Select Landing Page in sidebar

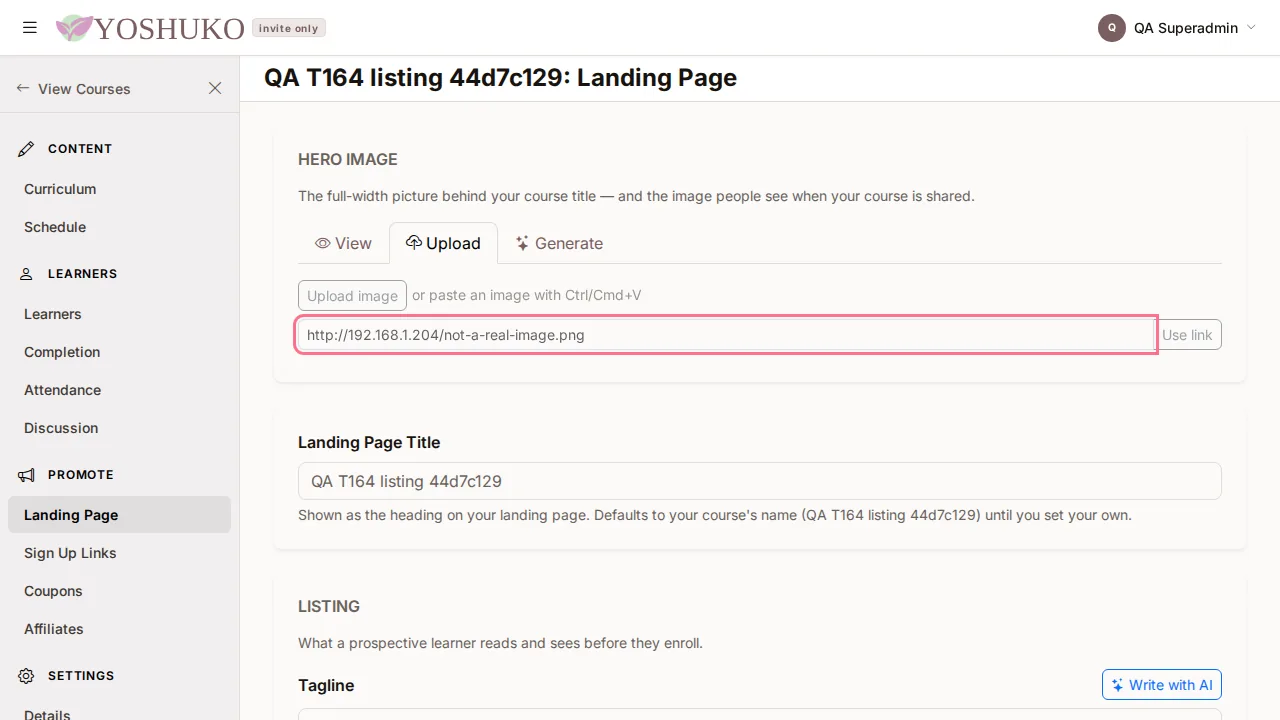click(119, 515)
